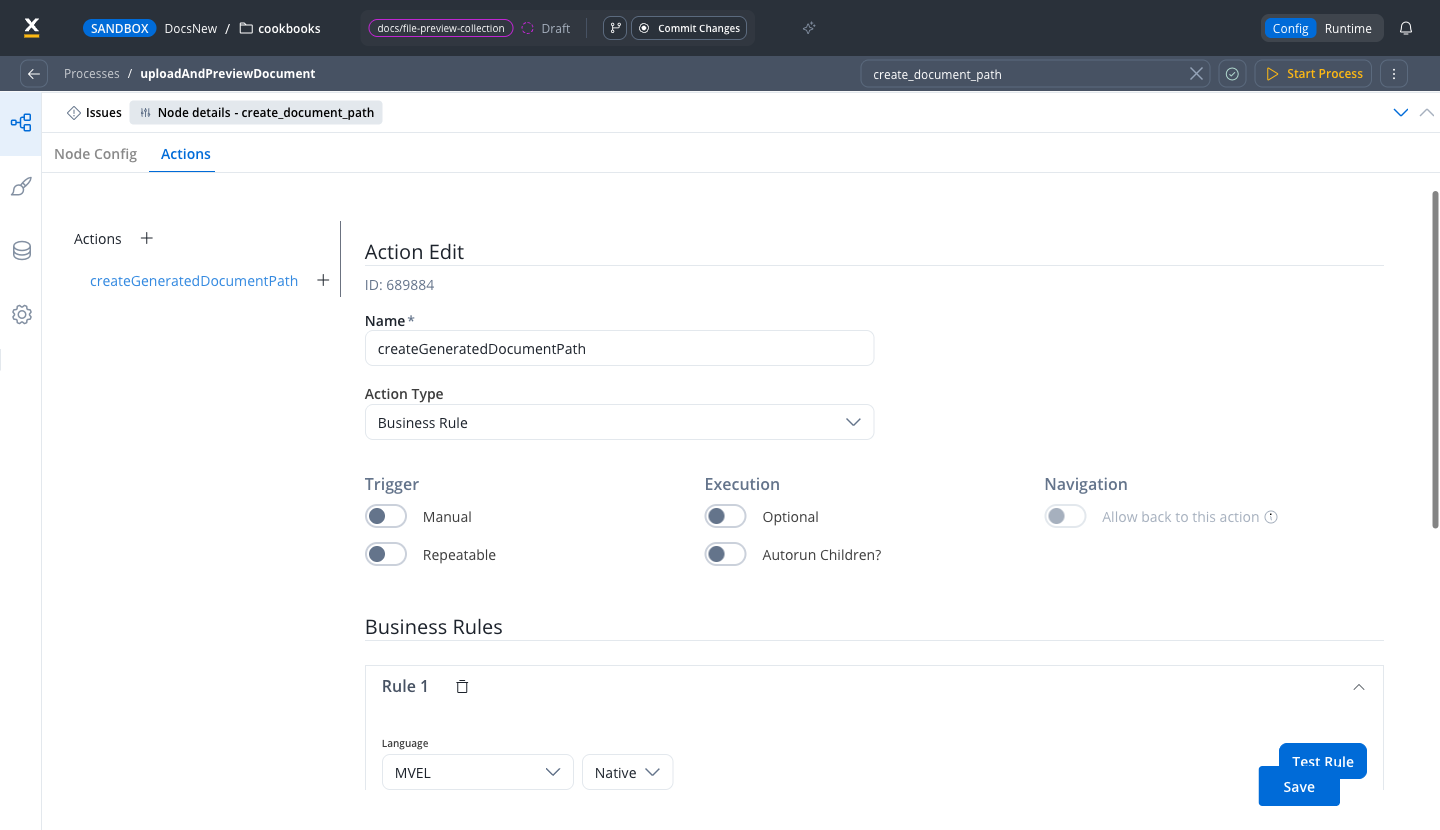This screenshot has height=830, width=1440.
Task: Open the database sidebar icon
Action: point(21,251)
